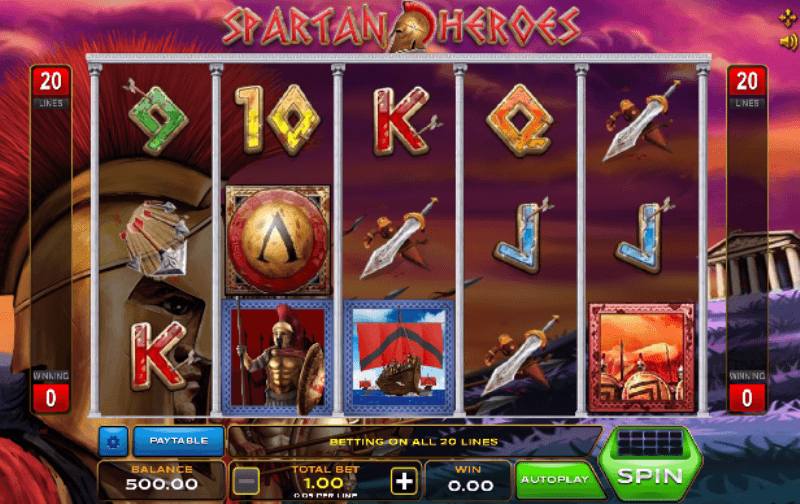Decrease total bet with minus button
Image resolution: width=800 pixels, height=504 pixels.
[x=246, y=481]
